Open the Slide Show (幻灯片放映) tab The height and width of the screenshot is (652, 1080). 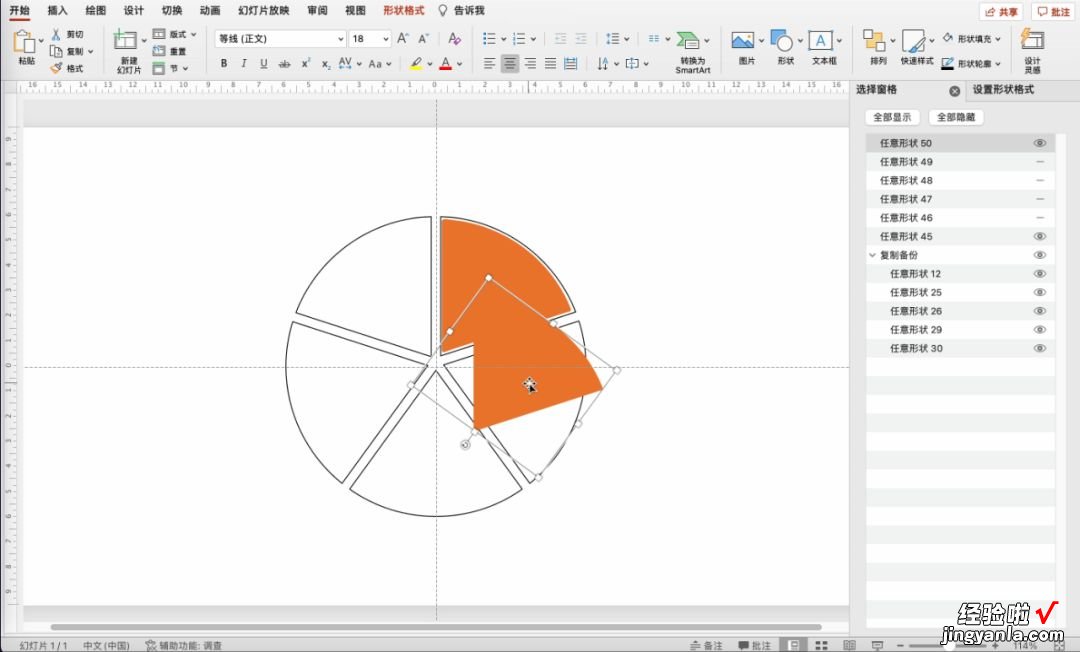[x=264, y=10]
